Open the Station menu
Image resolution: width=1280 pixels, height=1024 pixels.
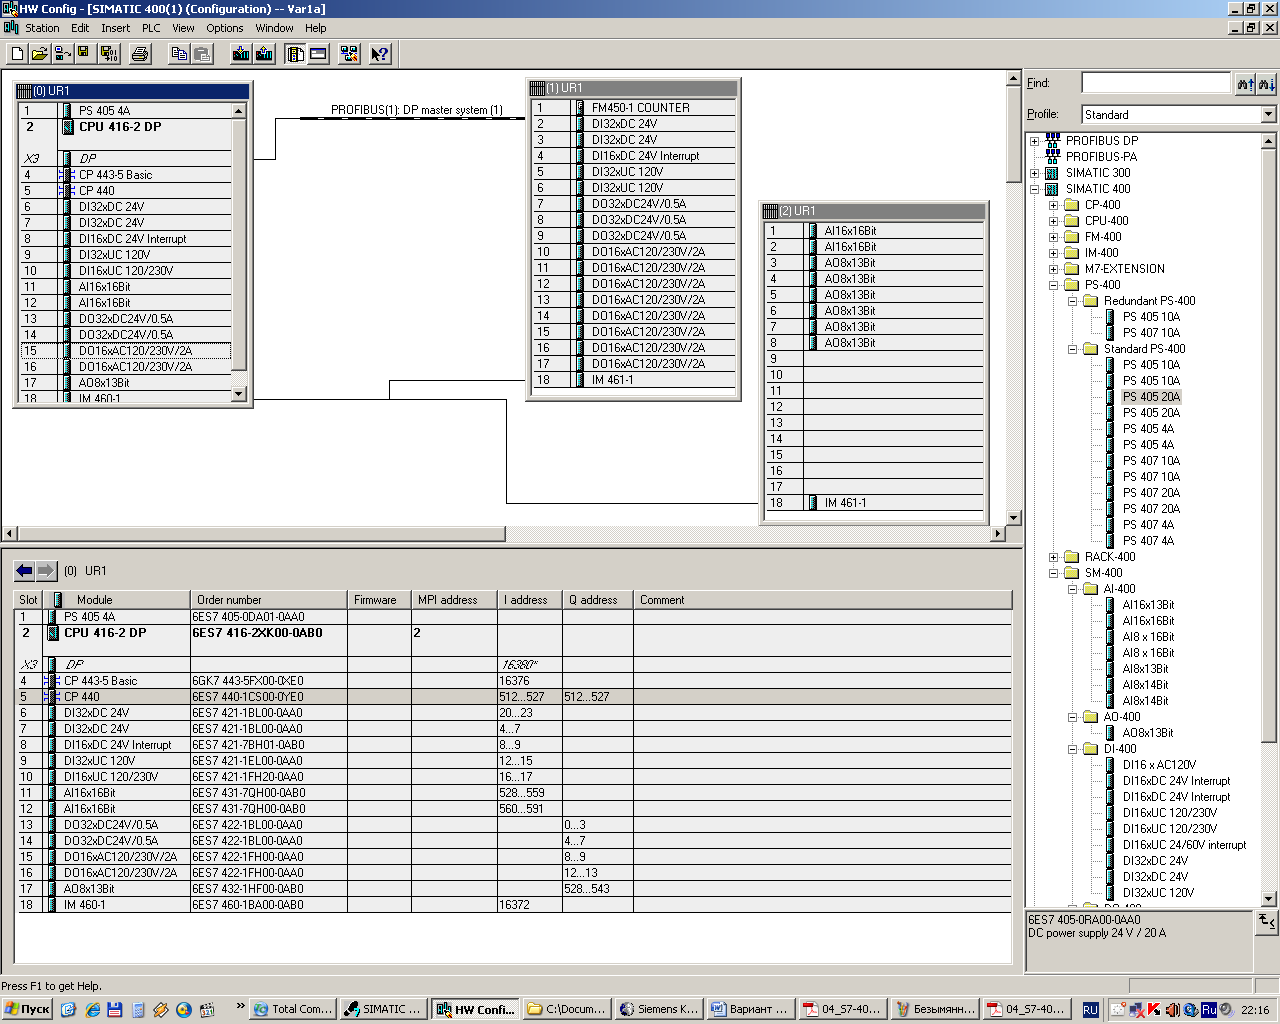(x=42, y=28)
